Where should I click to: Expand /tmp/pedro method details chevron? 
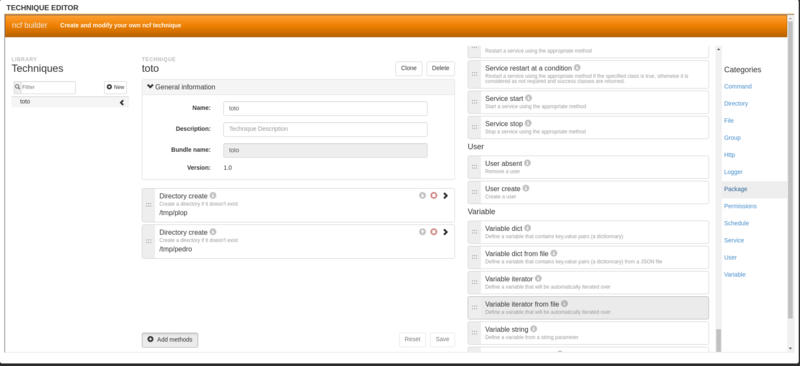[x=445, y=232]
